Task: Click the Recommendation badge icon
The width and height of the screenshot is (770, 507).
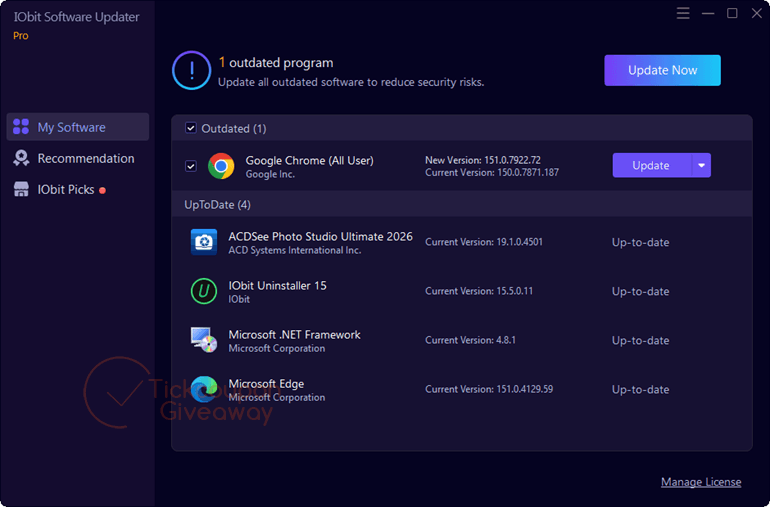Action: click(21, 158)
